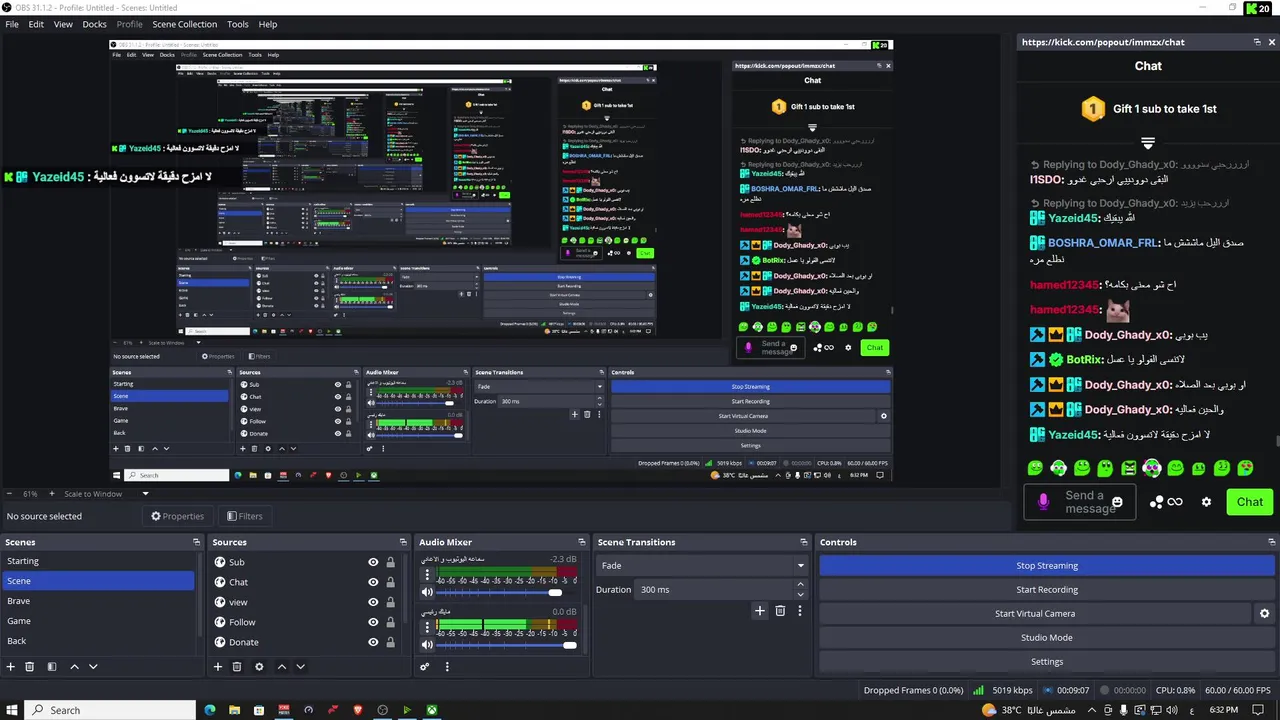Delete selected source with Sources trash icon

237,667
